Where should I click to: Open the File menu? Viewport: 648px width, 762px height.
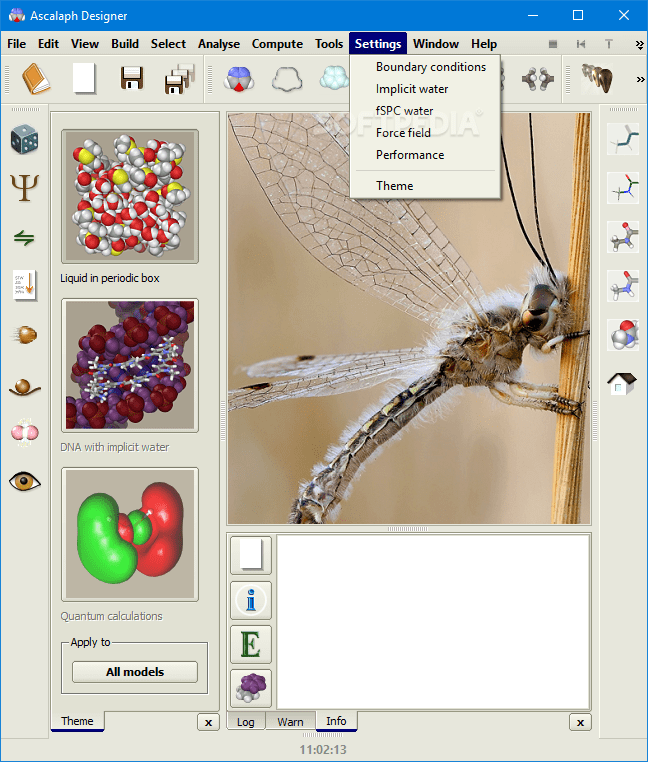17,44
